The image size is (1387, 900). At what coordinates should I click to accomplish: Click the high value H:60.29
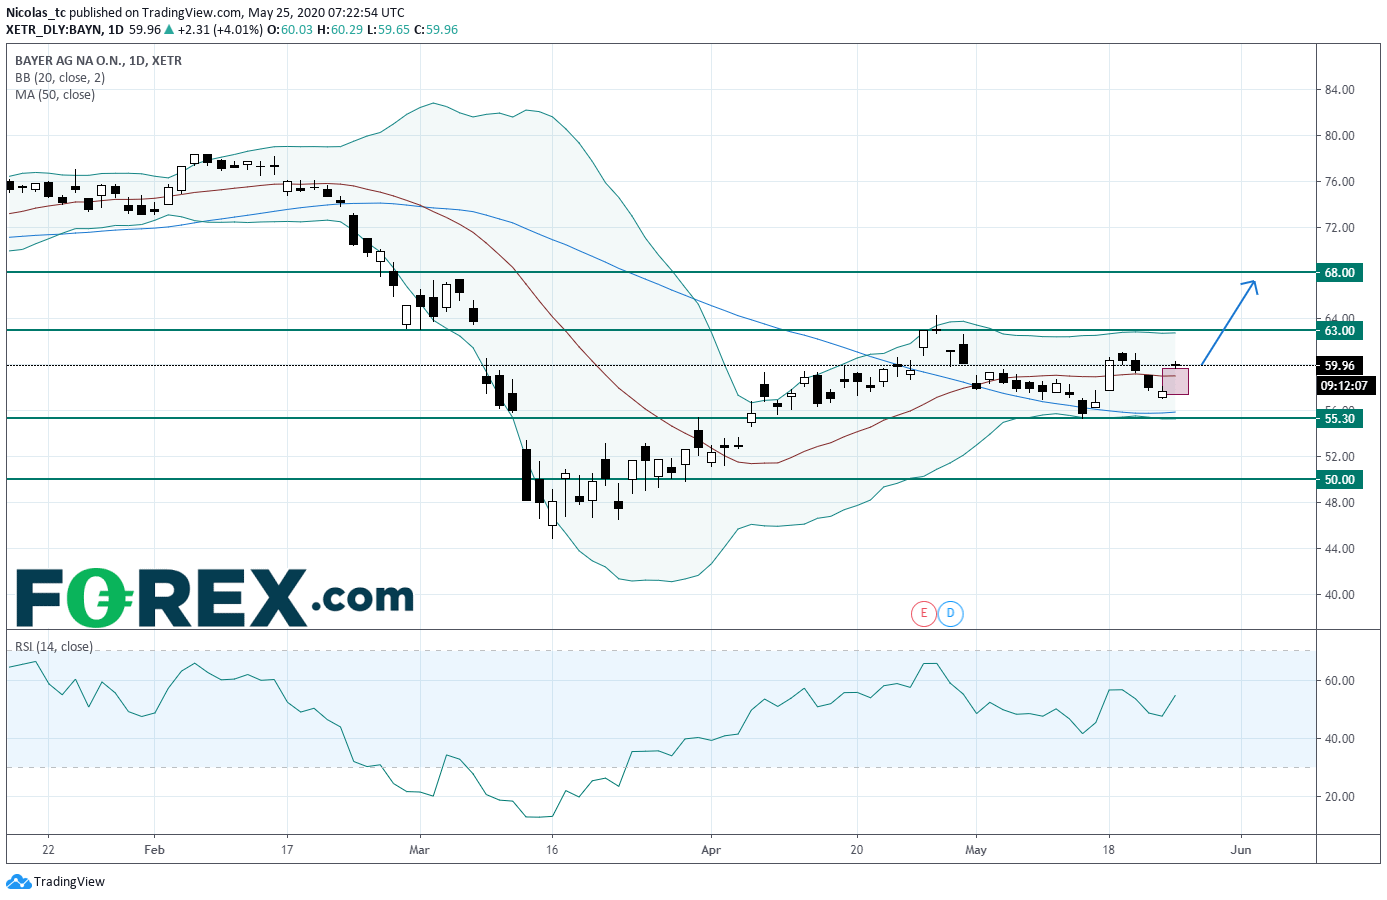point(340,30)
